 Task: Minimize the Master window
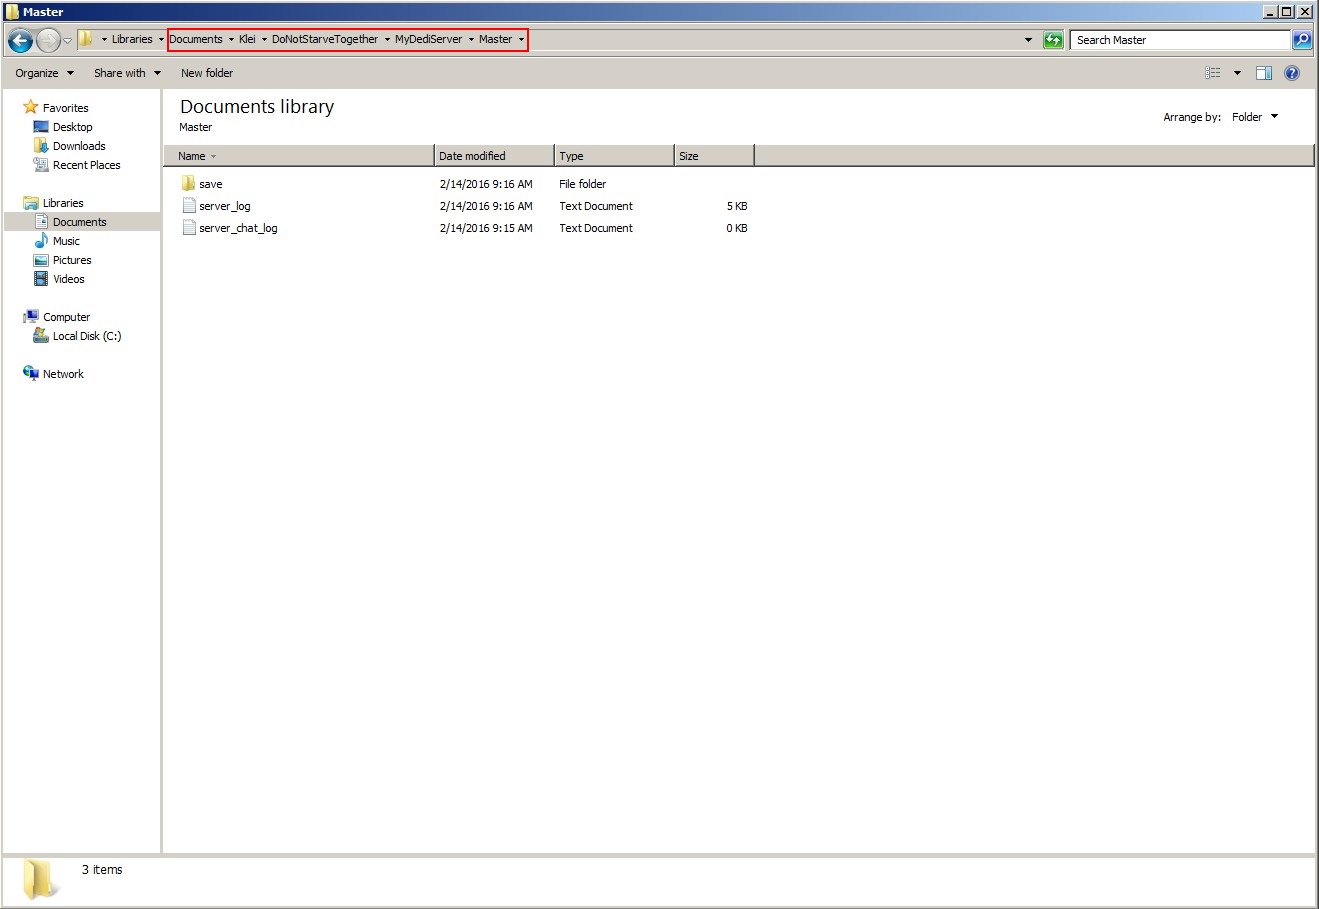pyautogui.click(x=1270, y=12)
